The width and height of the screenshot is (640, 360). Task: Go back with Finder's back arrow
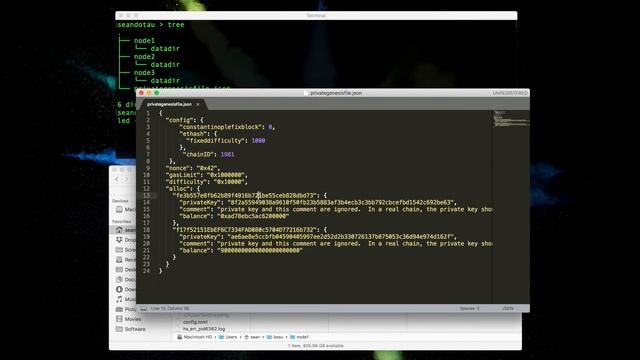[117, 179]
